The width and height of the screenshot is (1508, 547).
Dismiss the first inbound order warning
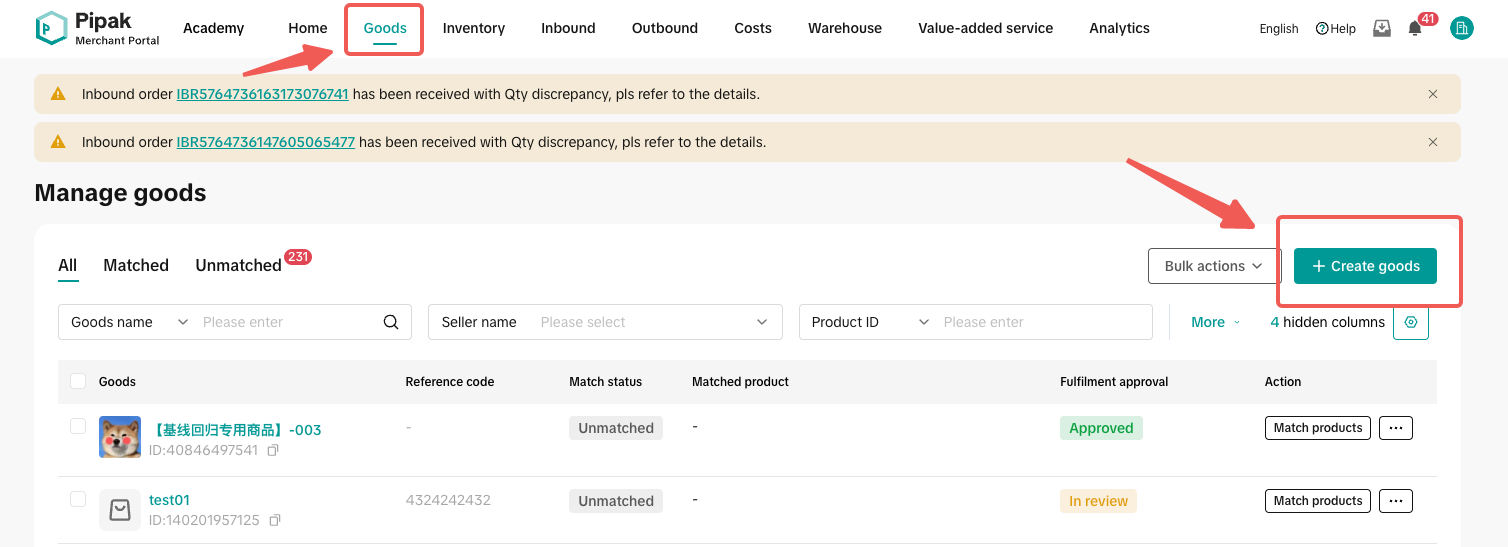pyautogui.click(x=1433, y=94)
